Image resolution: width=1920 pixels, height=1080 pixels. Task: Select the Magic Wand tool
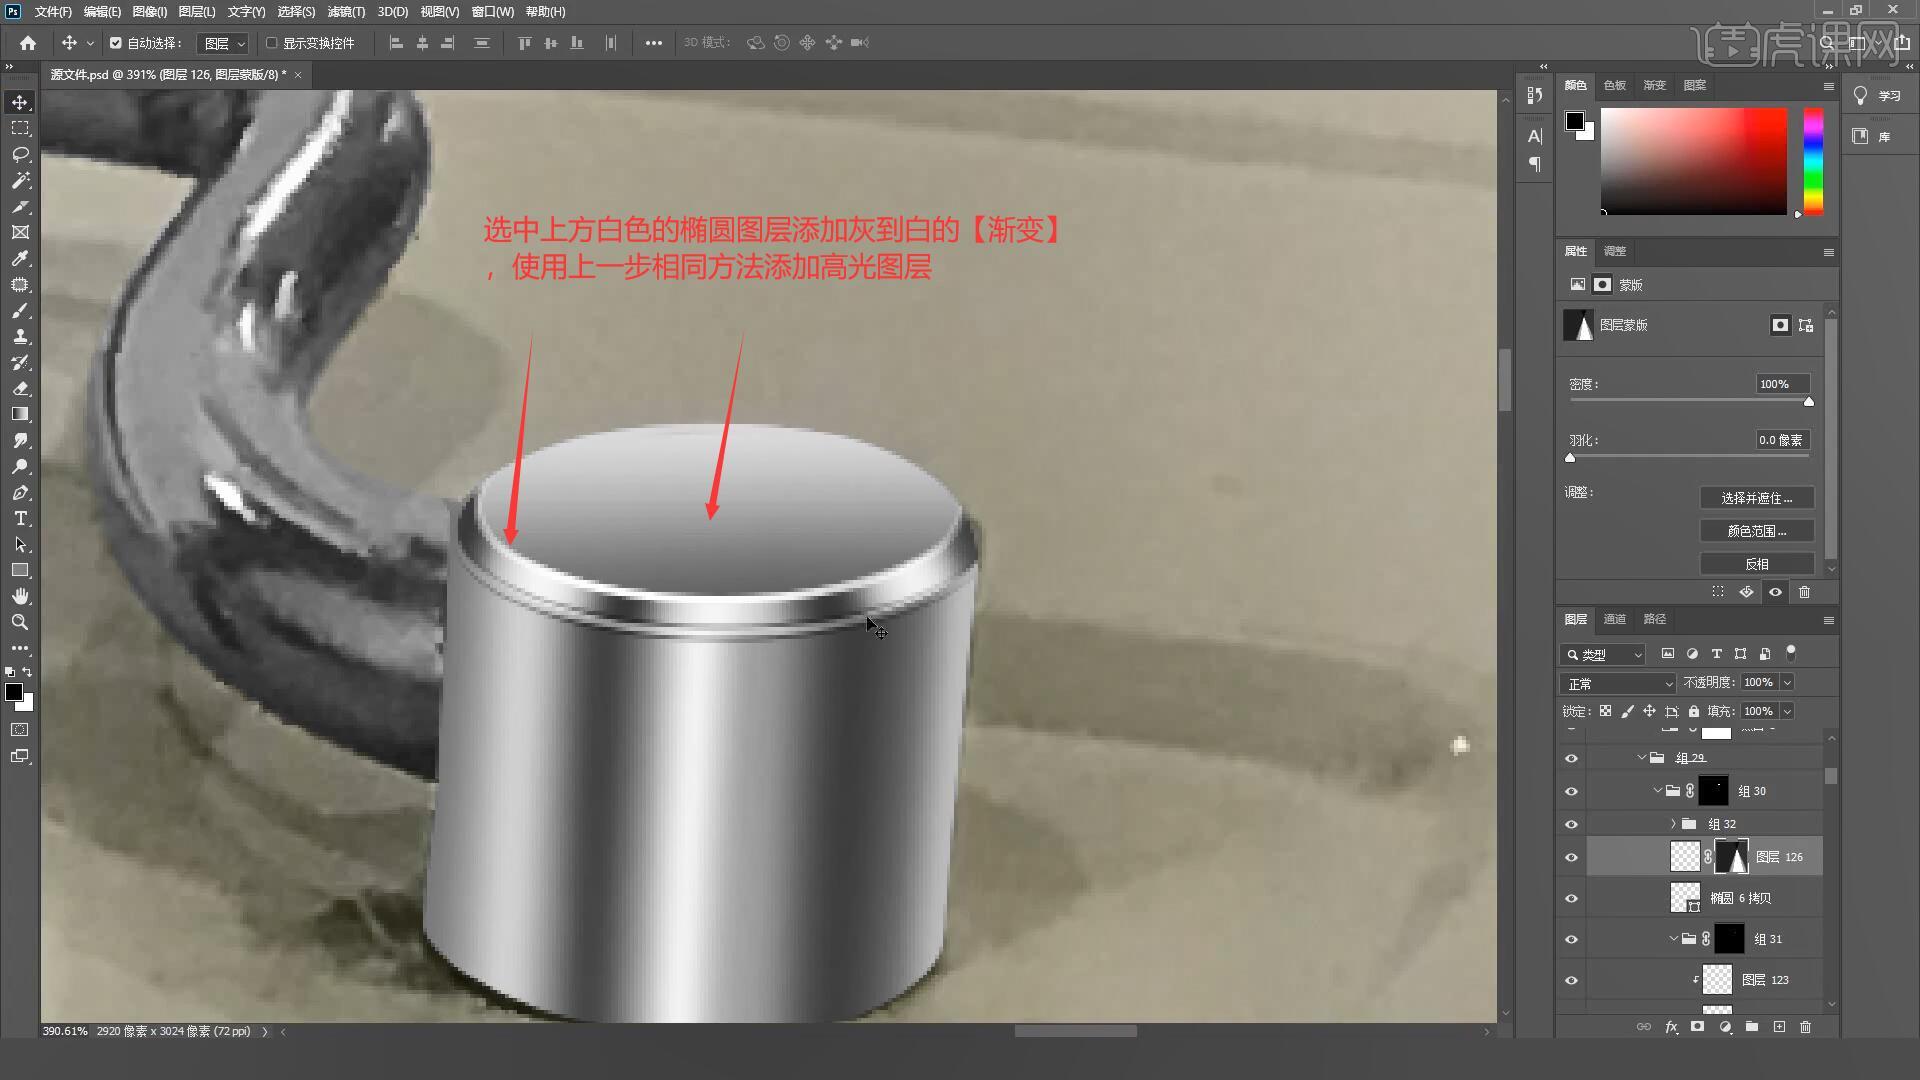(x=20, y=181)
